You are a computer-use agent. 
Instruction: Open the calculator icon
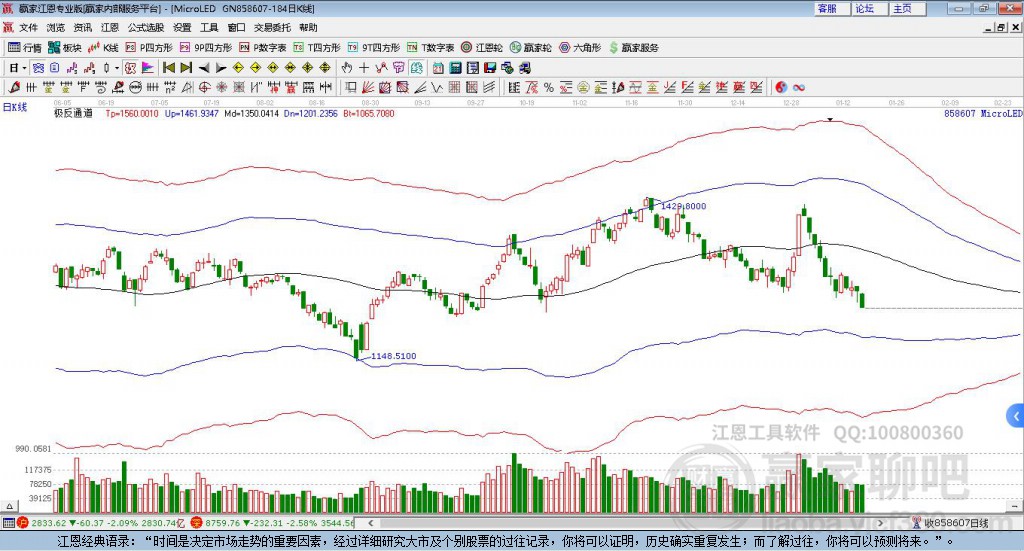[x=455, y=68]
